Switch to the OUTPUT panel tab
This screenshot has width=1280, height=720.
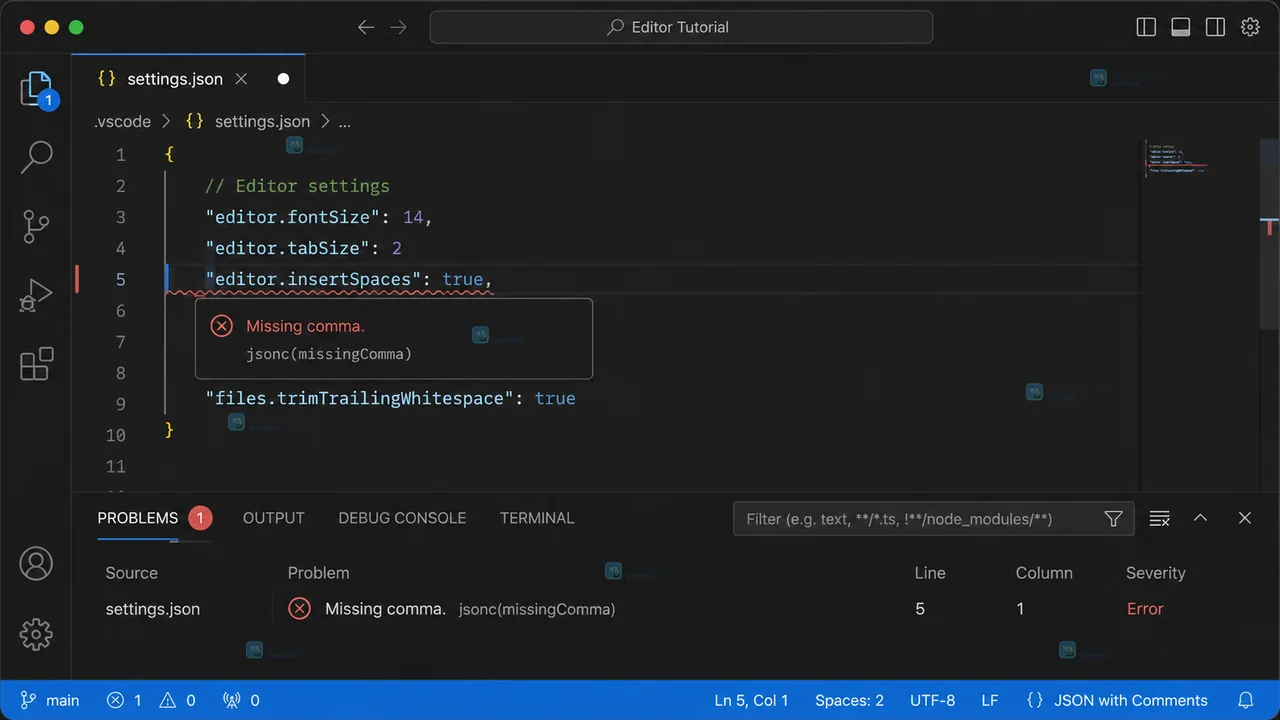tap(273, 518)
